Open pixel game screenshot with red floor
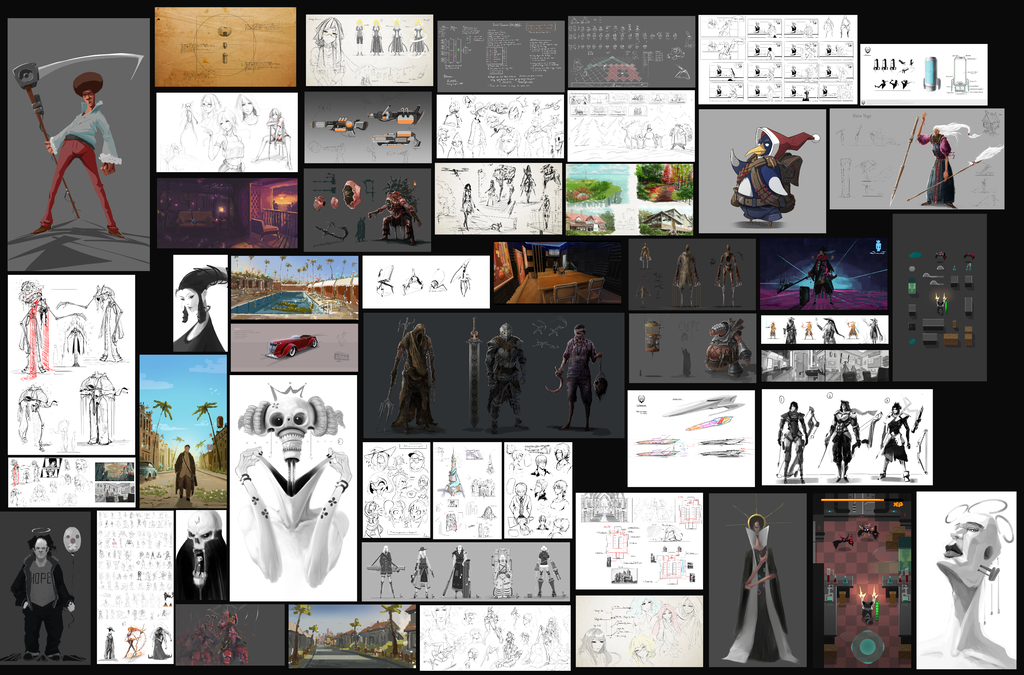This screenshot has width=1024, height=675. [x=861, y=581]
